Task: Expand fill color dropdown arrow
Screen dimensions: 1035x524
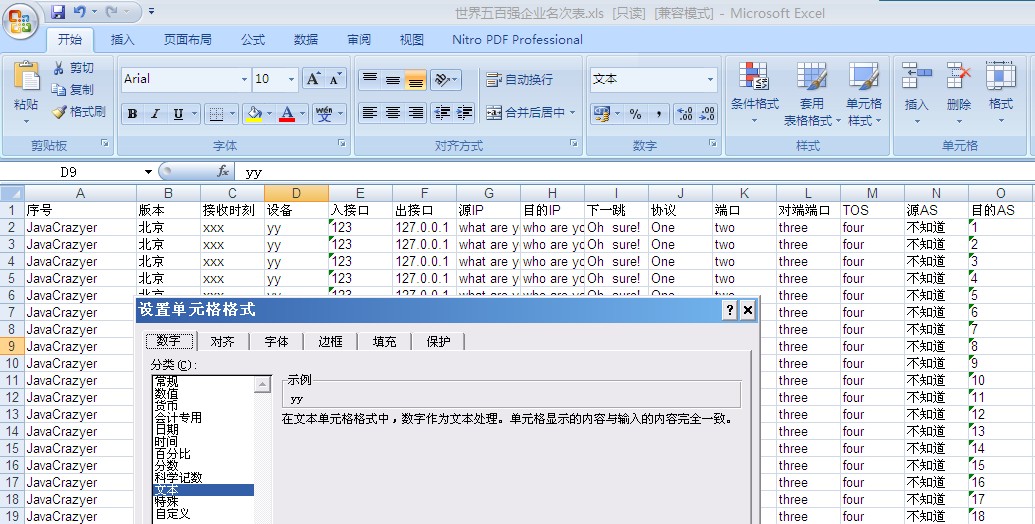Action: point(269,114)
